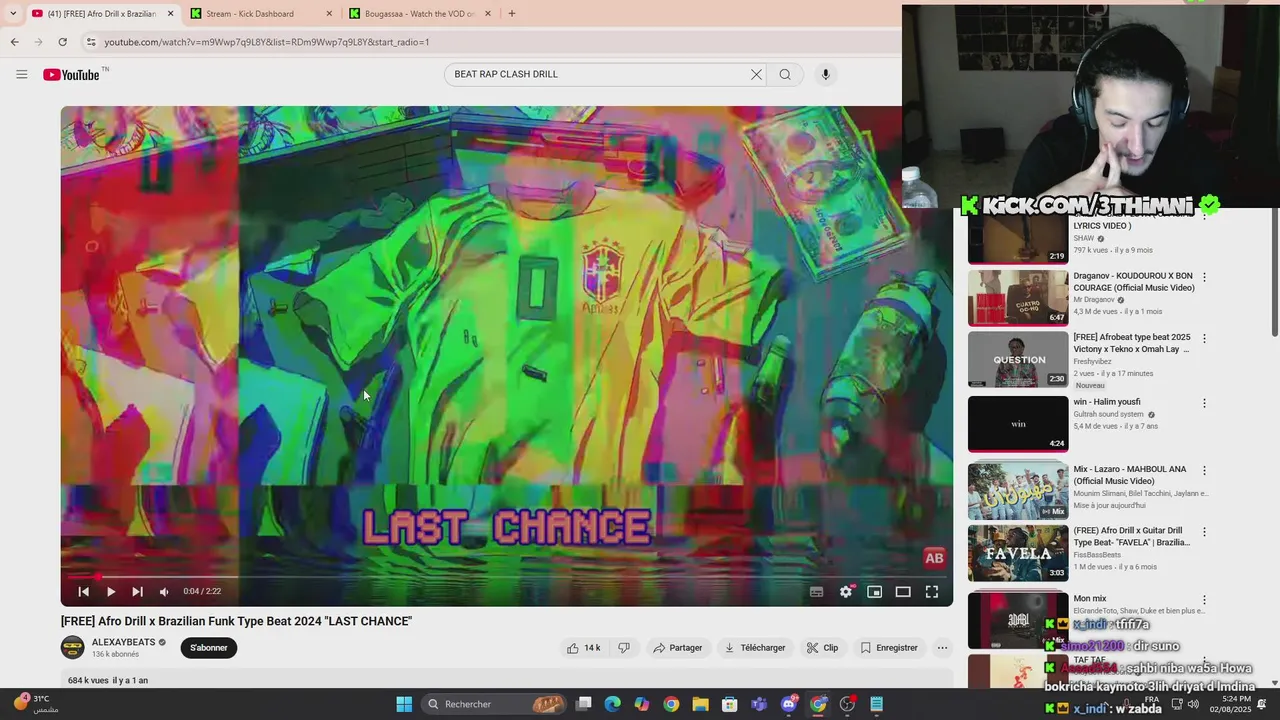Focus the browser address bar URL
Screen dimensions: 1280x720
pyautogui.click(x=267, y=42)
